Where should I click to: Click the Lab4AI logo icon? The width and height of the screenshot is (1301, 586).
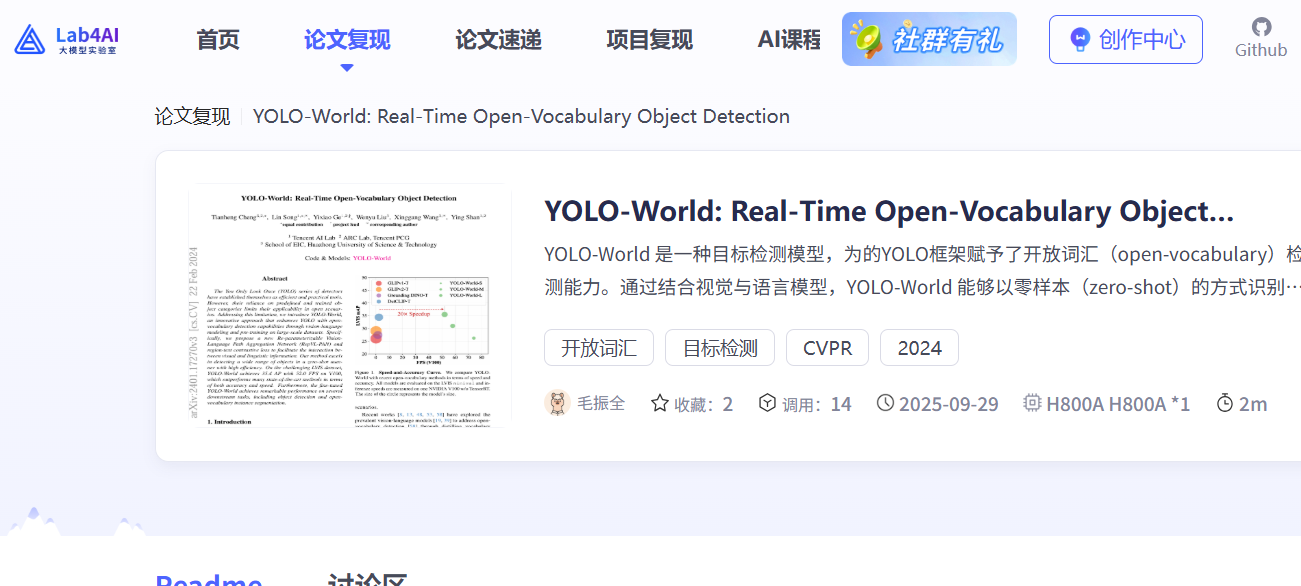[x=30, y=40]
